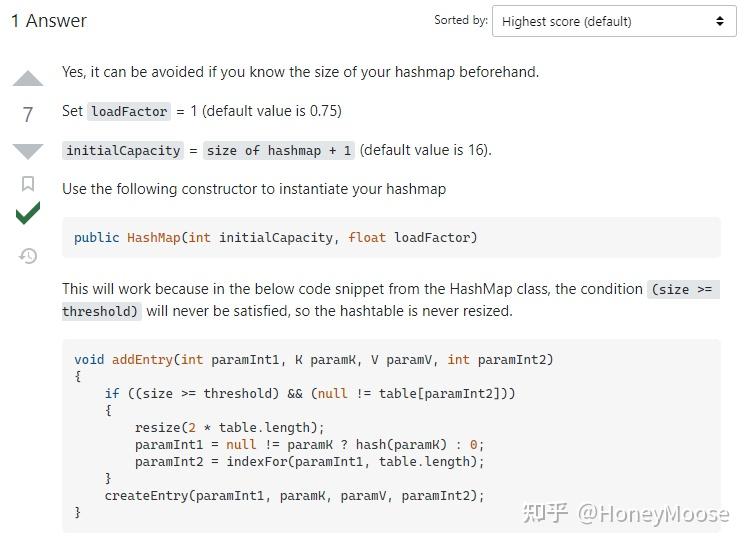This screenshot has width=748, height=547.
Task: Click the 'void addEntry' method signature line
Action: pyautogui.click(x=313, y=360)
